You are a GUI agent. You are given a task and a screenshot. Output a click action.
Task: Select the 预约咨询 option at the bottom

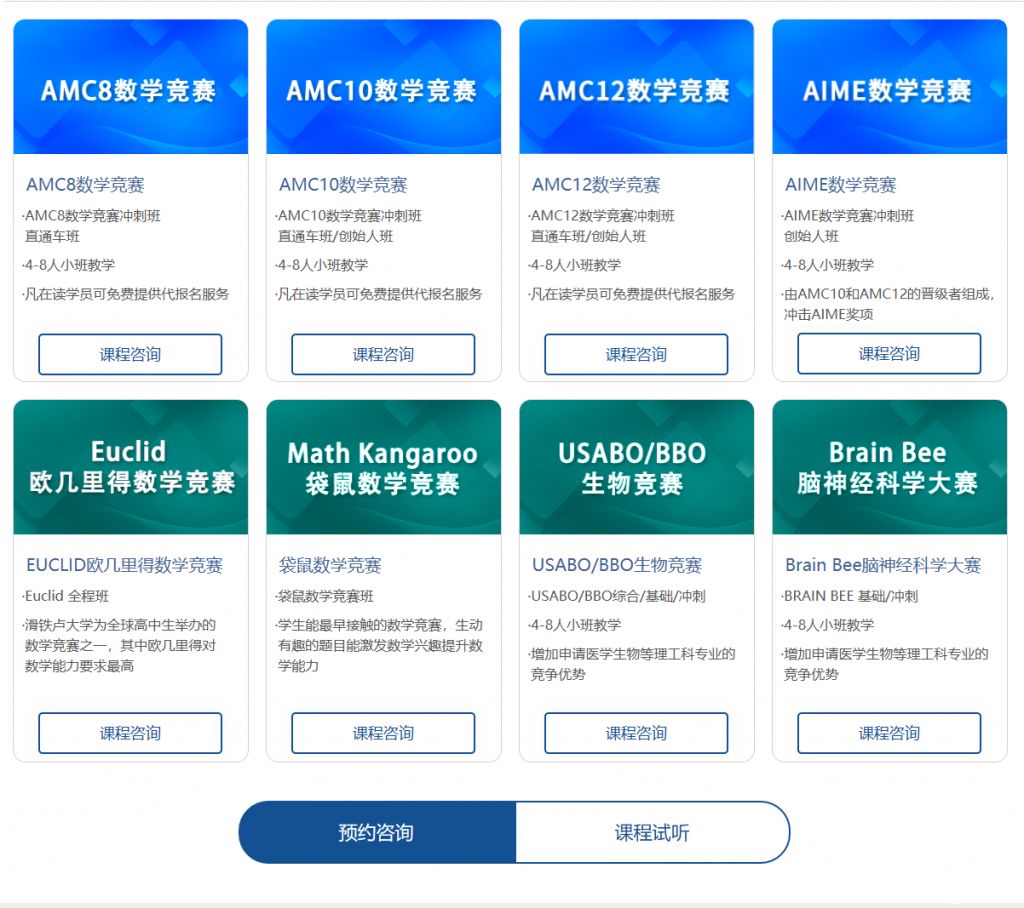tap(375, 832)
